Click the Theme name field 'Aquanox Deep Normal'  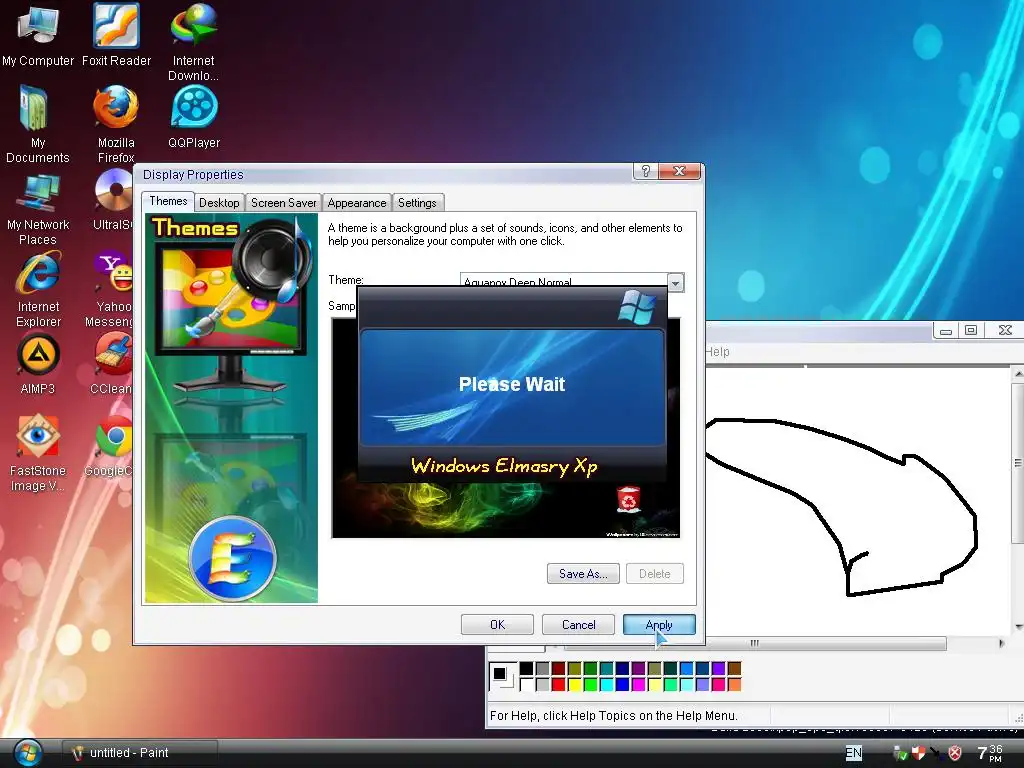pyautogui.click(x=564, y=280)
